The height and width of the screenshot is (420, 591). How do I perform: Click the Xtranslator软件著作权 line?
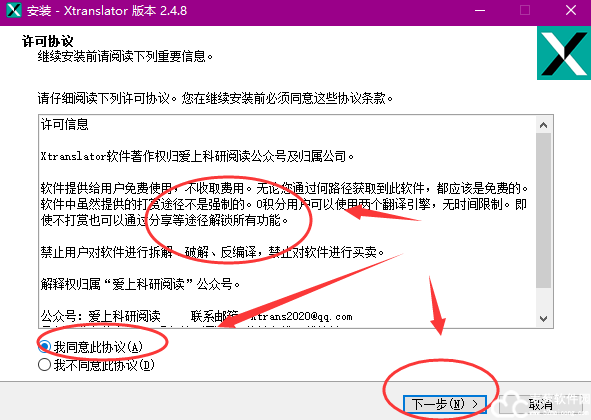(x=197, y=156)
